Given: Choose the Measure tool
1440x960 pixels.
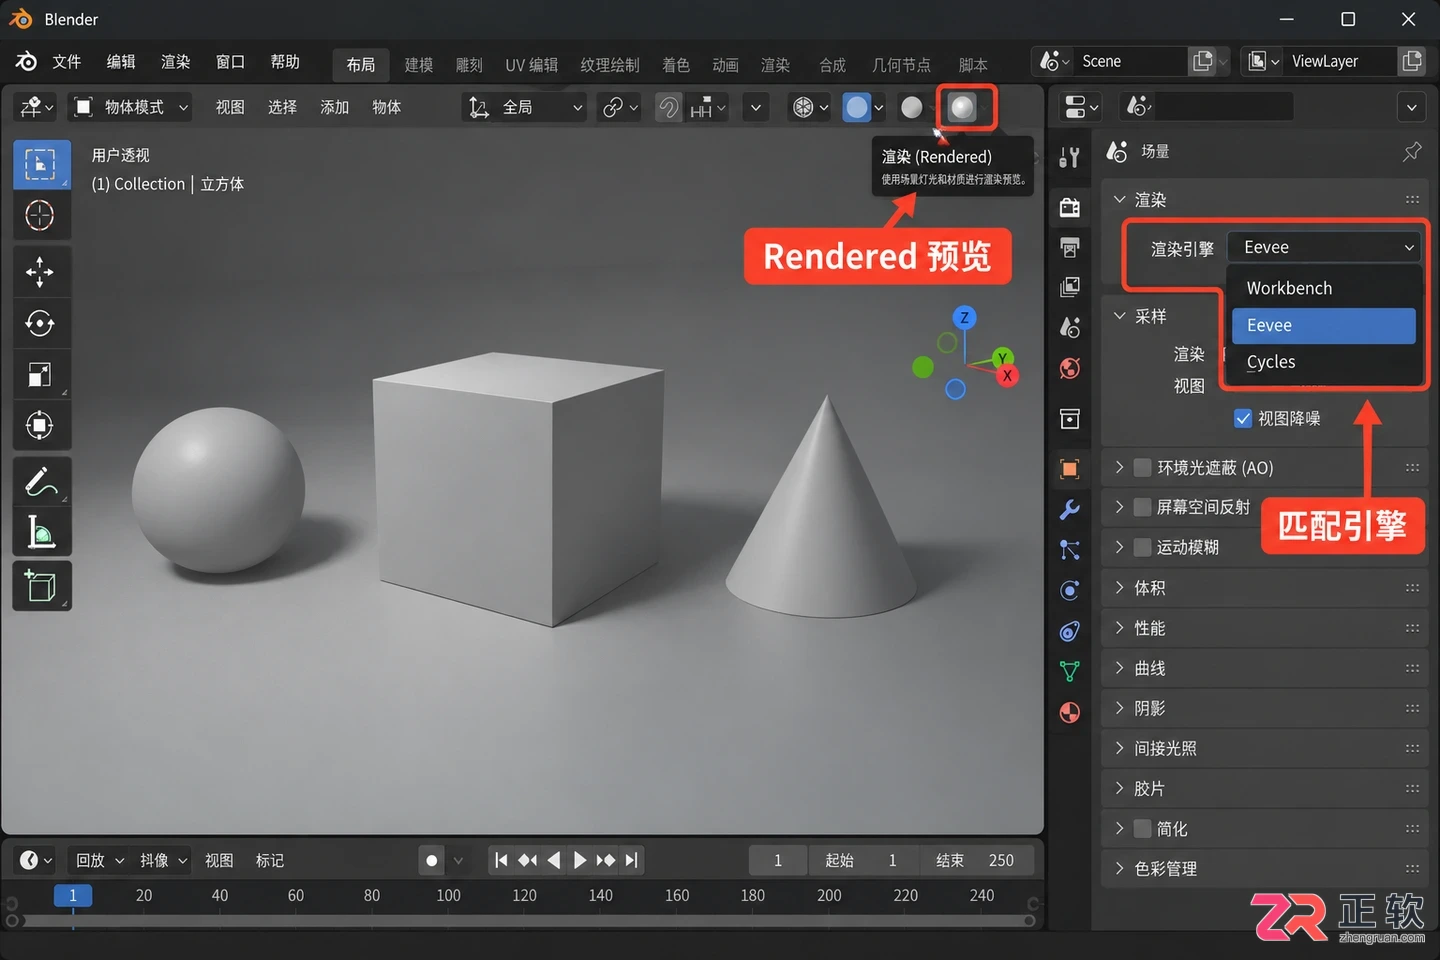Looking at the screenshot, I should 41,532.
